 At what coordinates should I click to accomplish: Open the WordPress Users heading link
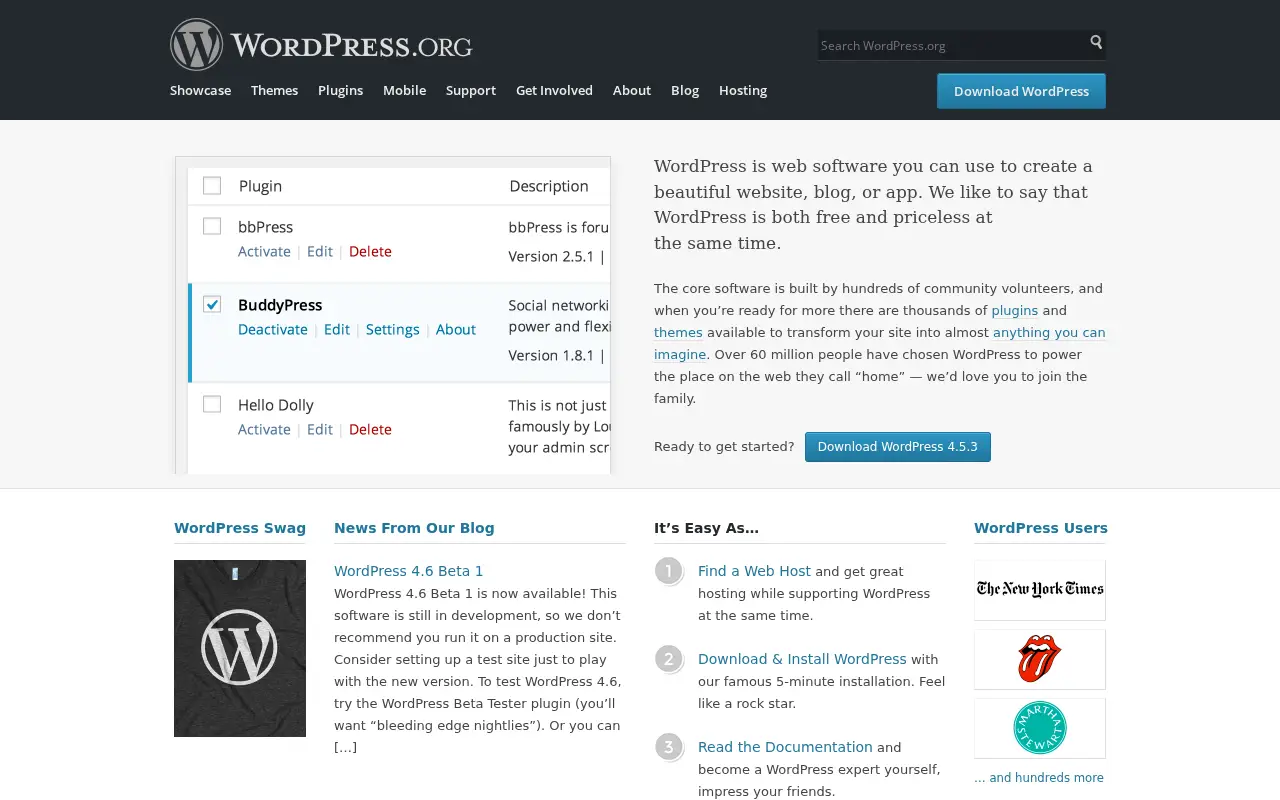(x=1041, y=528)
